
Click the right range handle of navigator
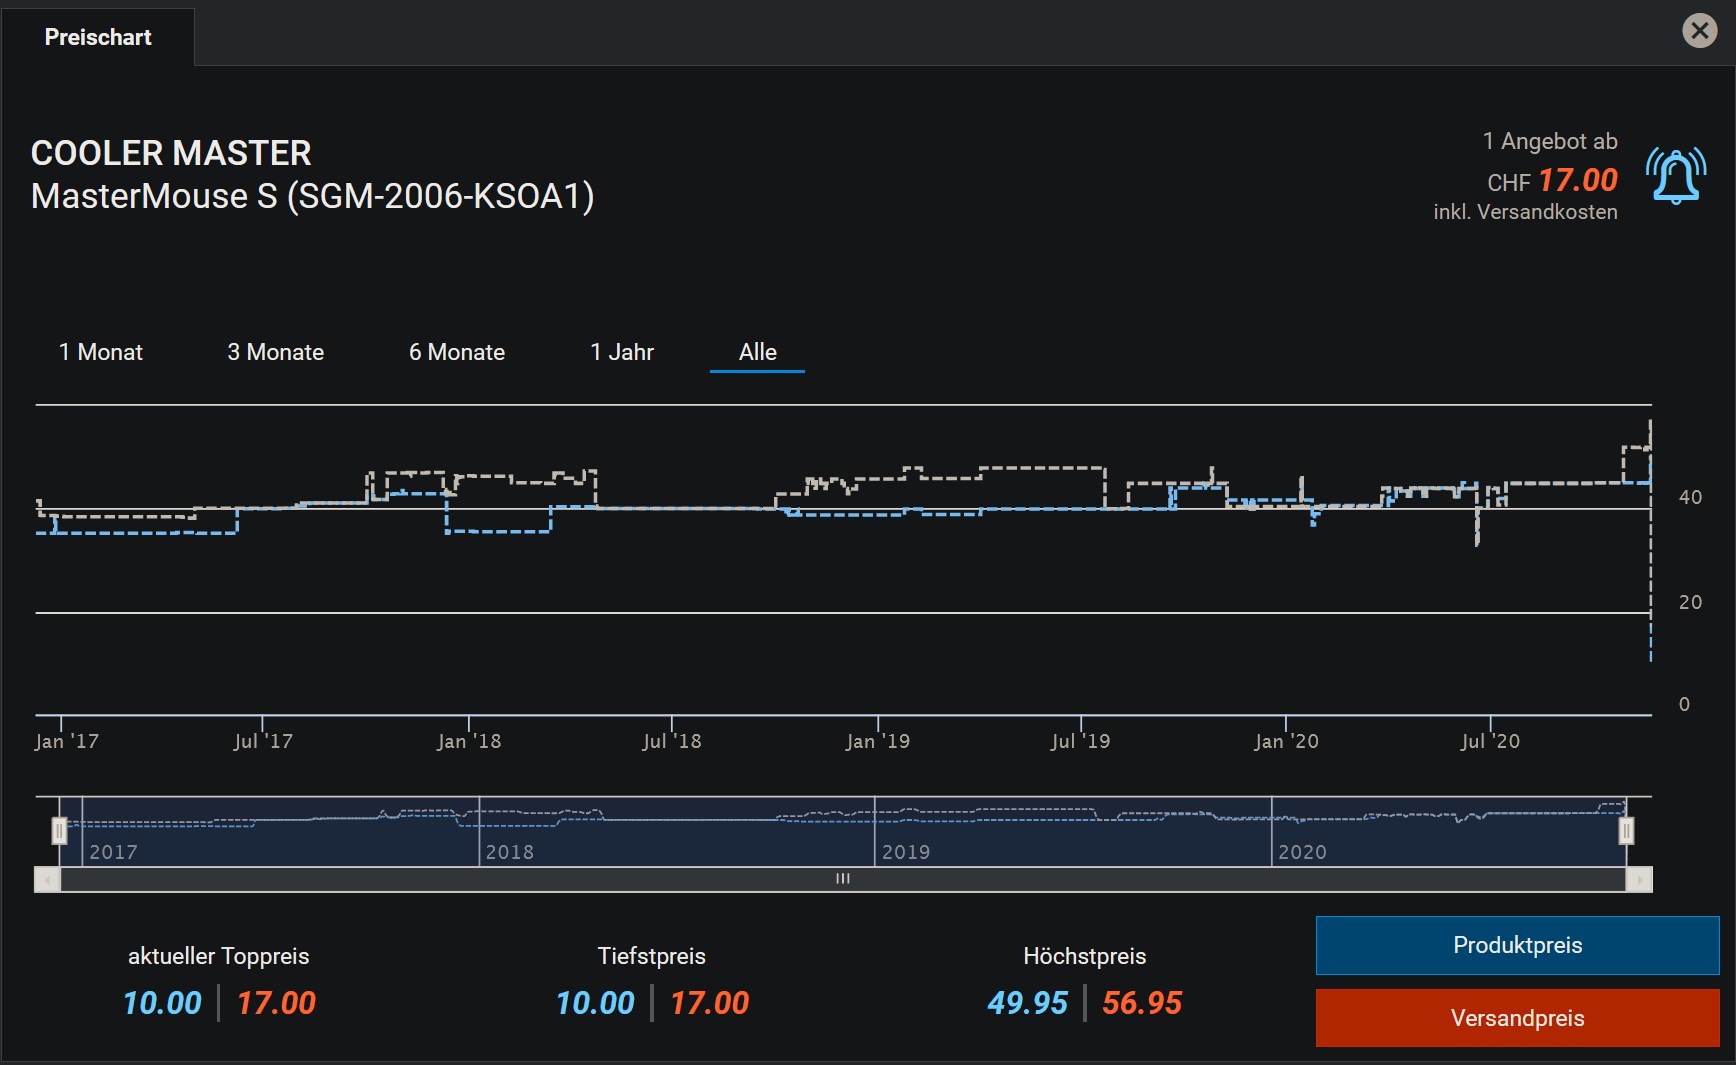(1626, 831)
